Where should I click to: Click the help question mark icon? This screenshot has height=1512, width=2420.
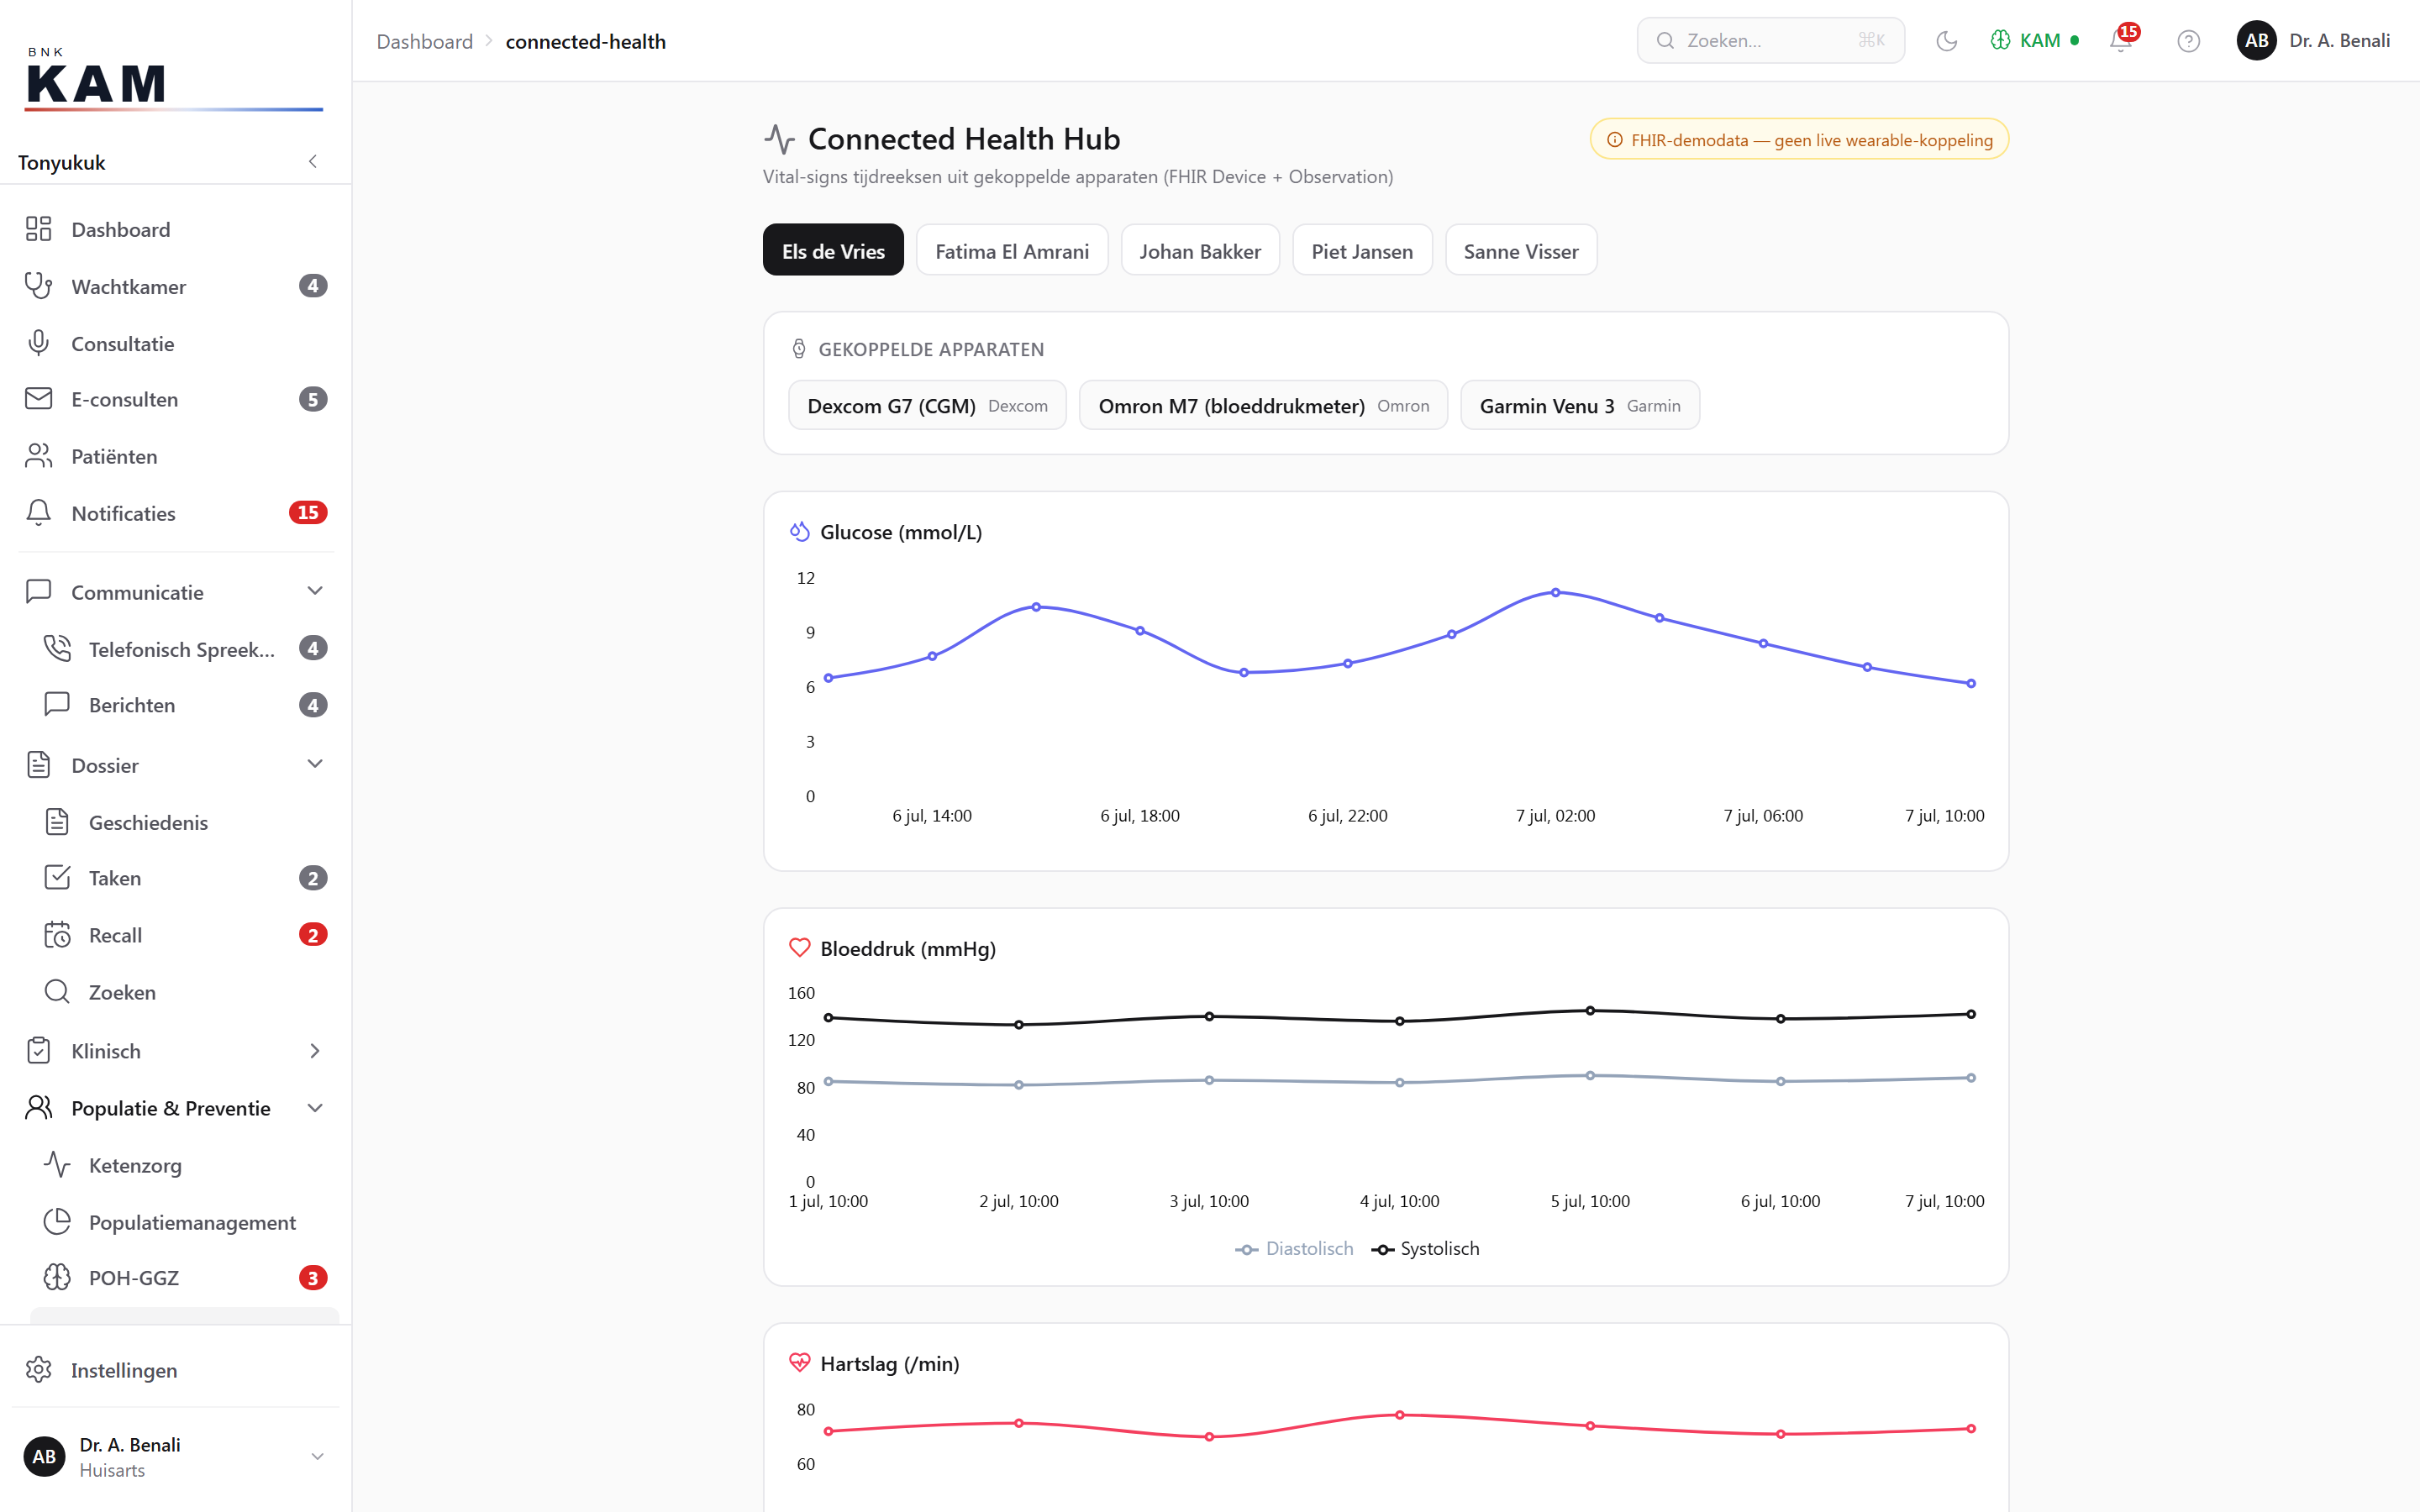pyautogui.click(x=2188, y=41)
